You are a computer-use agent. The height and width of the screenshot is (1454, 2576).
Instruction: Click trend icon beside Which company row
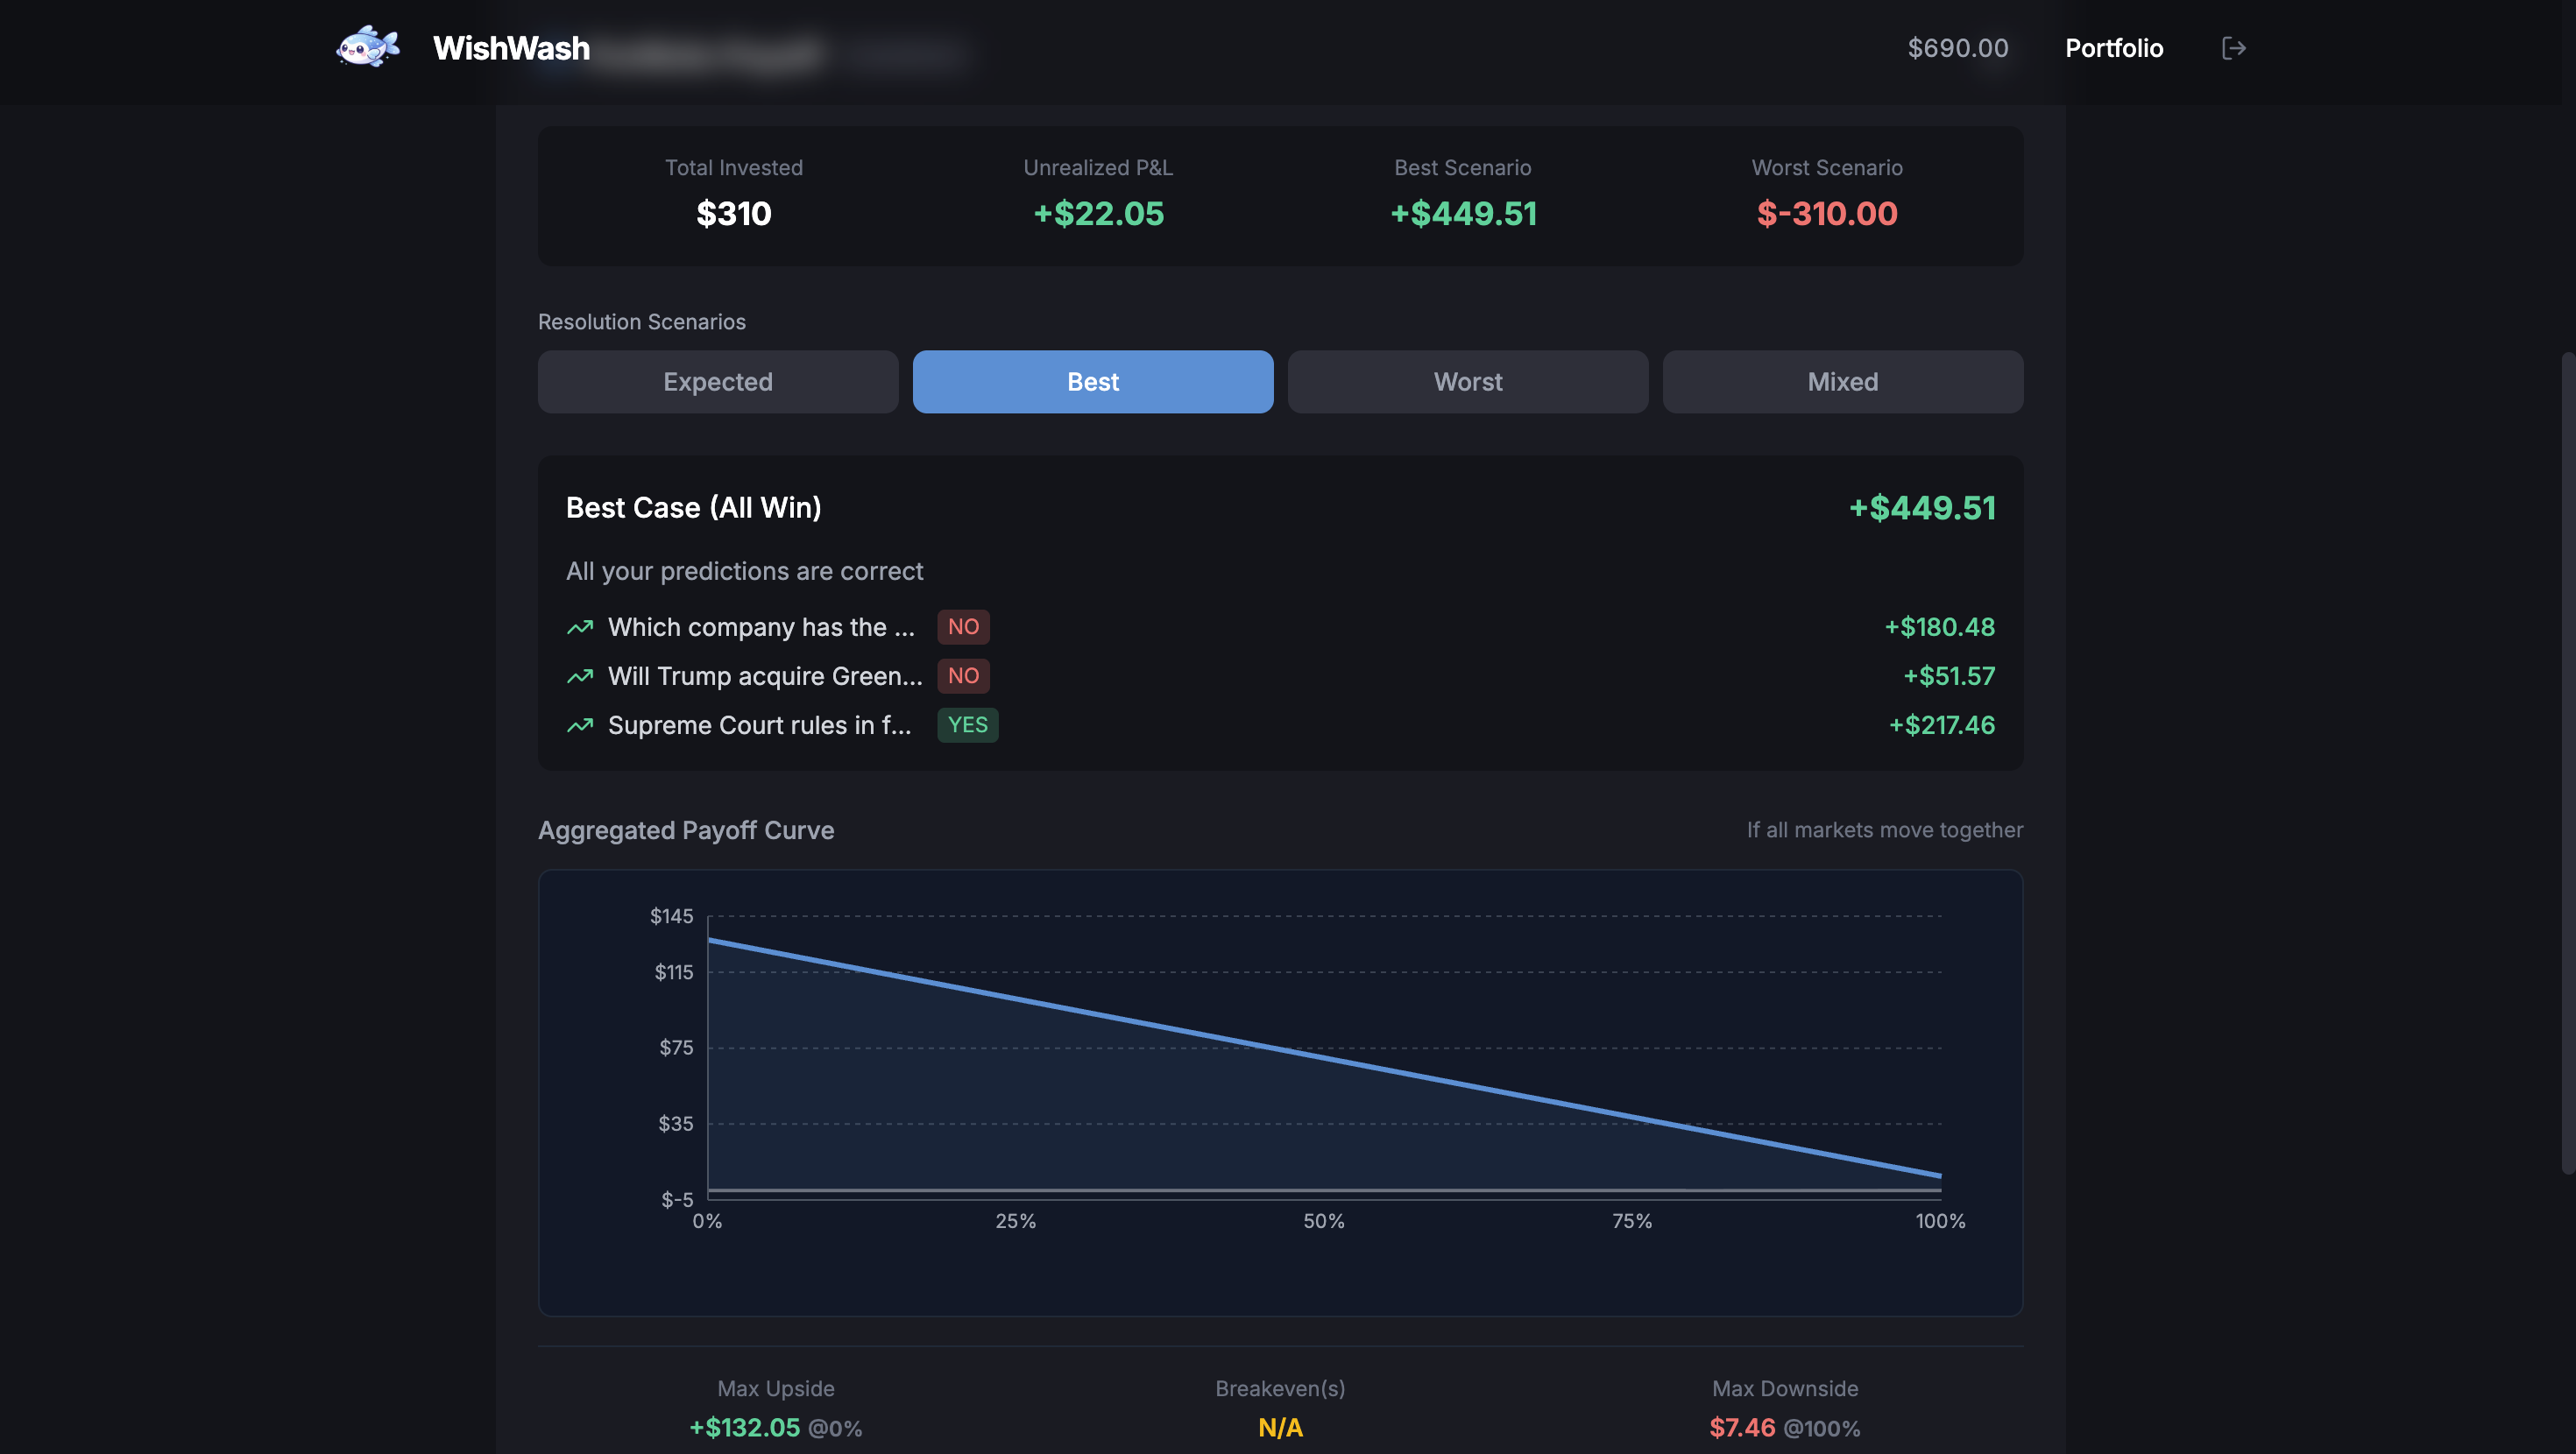[x=580, y=627]
